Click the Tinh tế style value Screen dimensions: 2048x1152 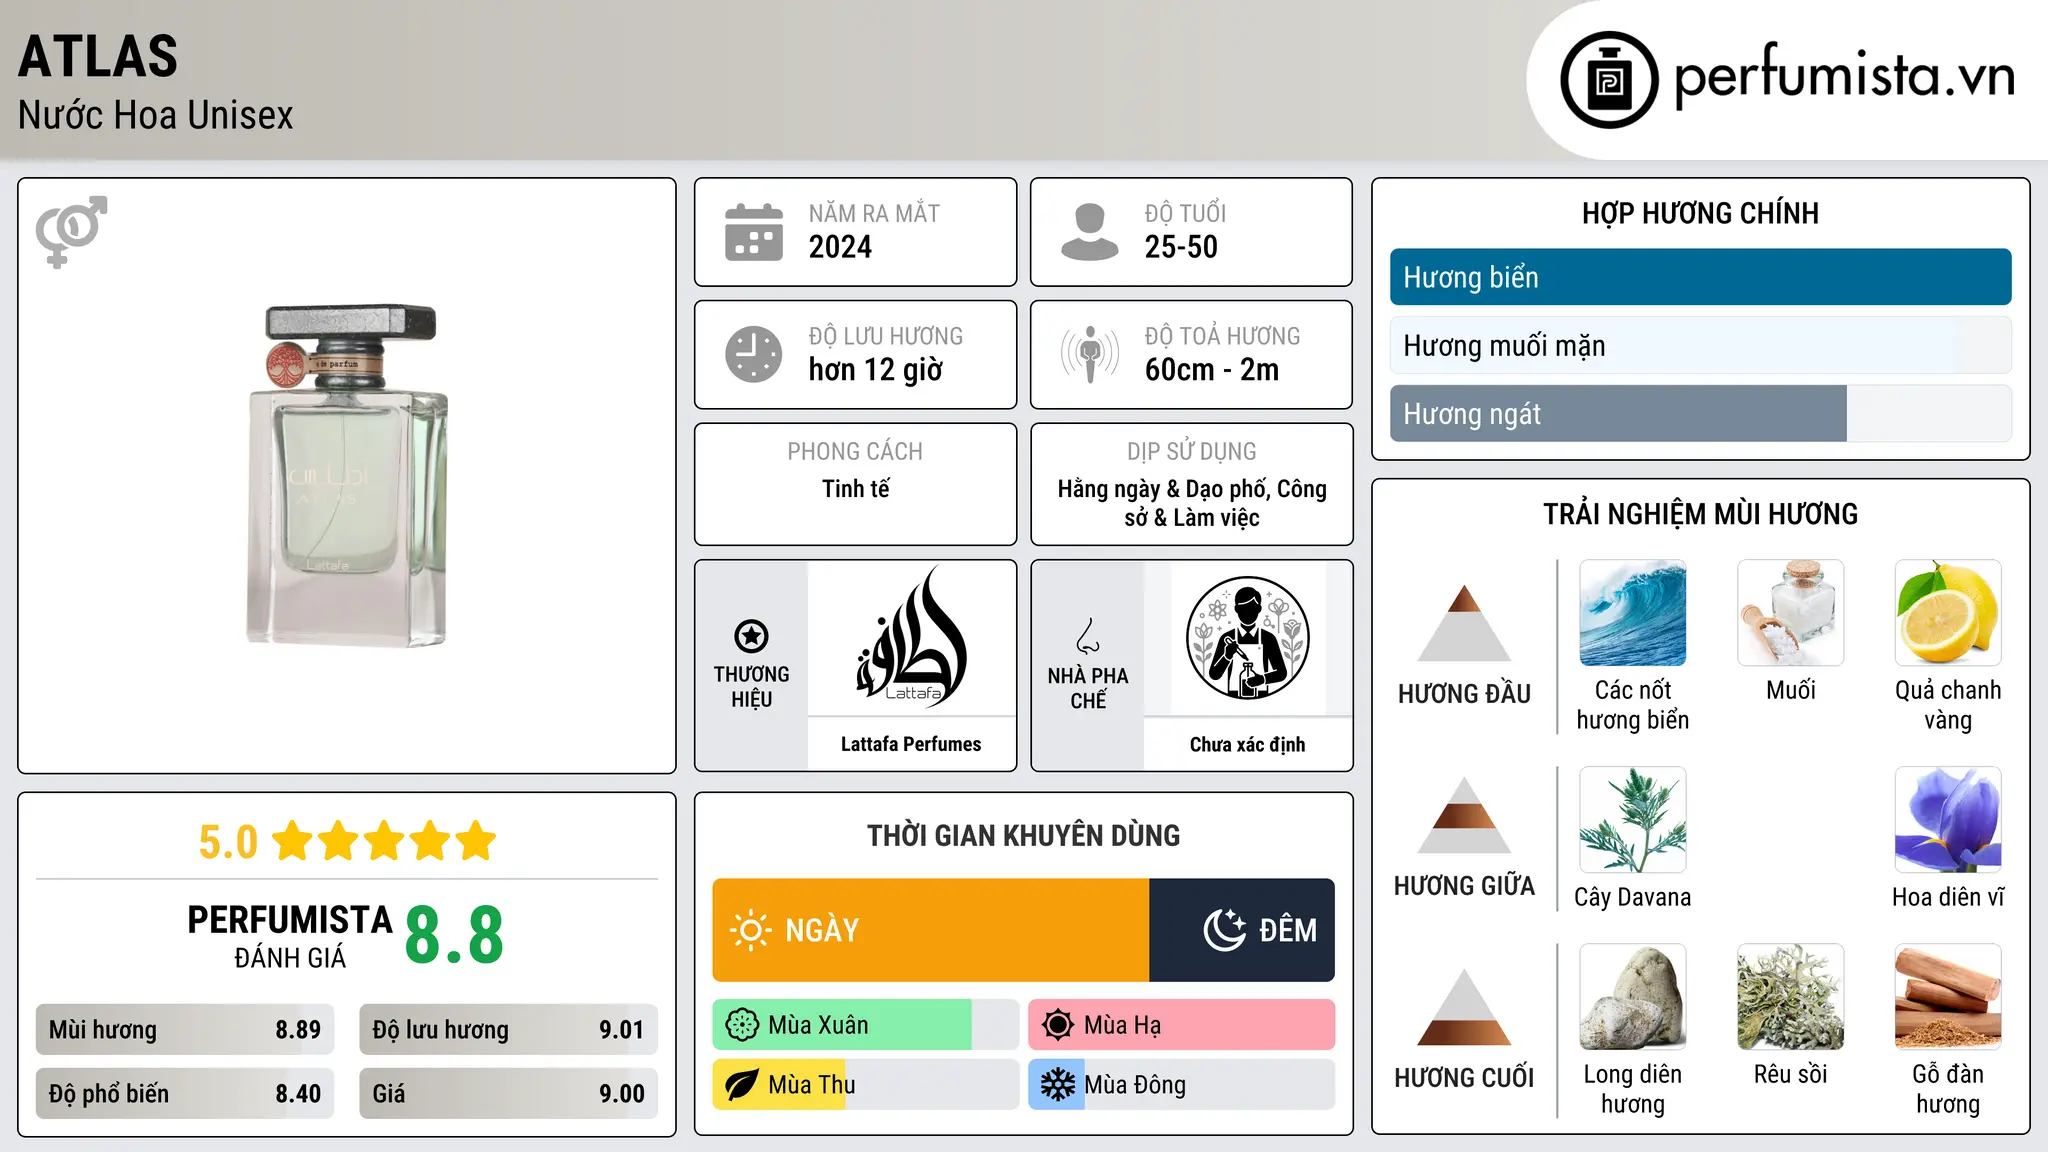pyautogui.click(x=855, y=489)
